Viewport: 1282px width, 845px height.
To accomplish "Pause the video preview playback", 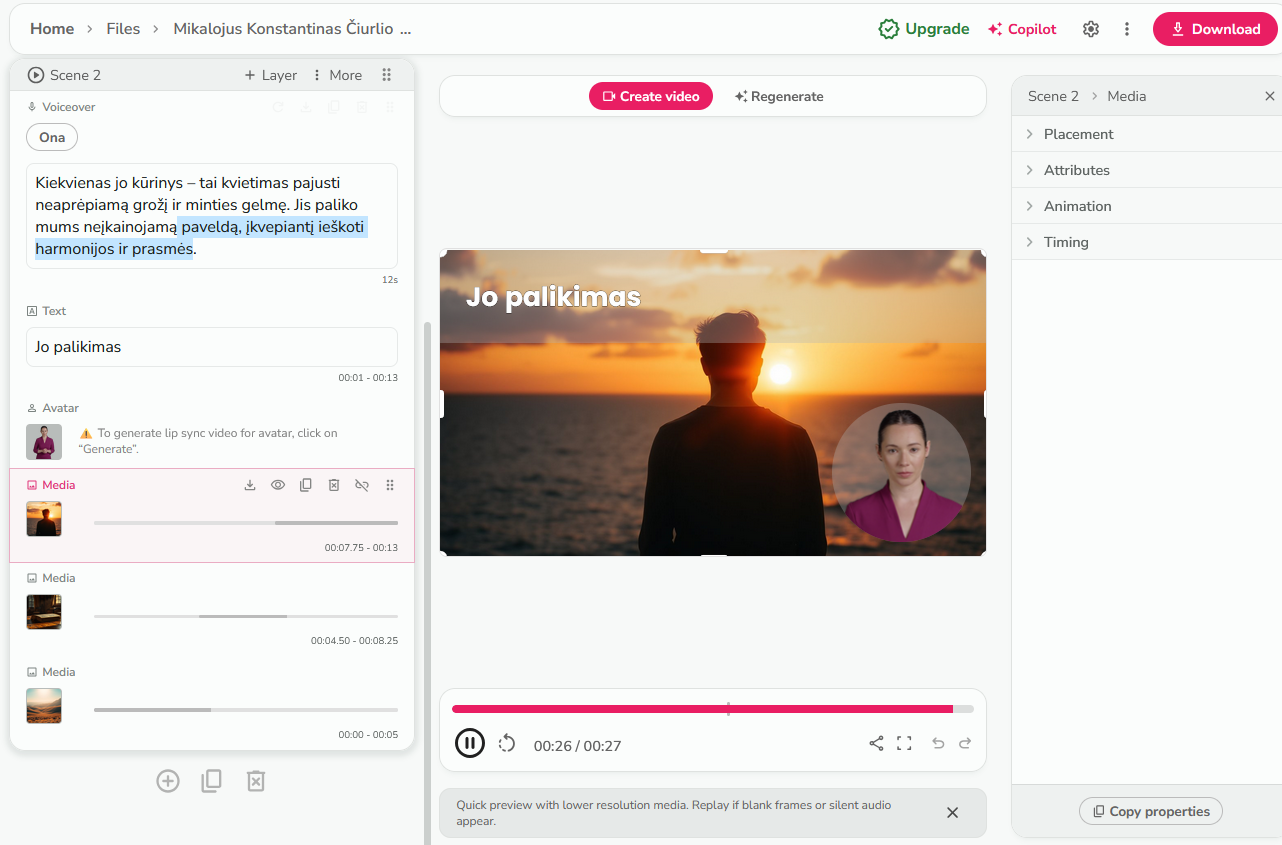I will (470, 743).
